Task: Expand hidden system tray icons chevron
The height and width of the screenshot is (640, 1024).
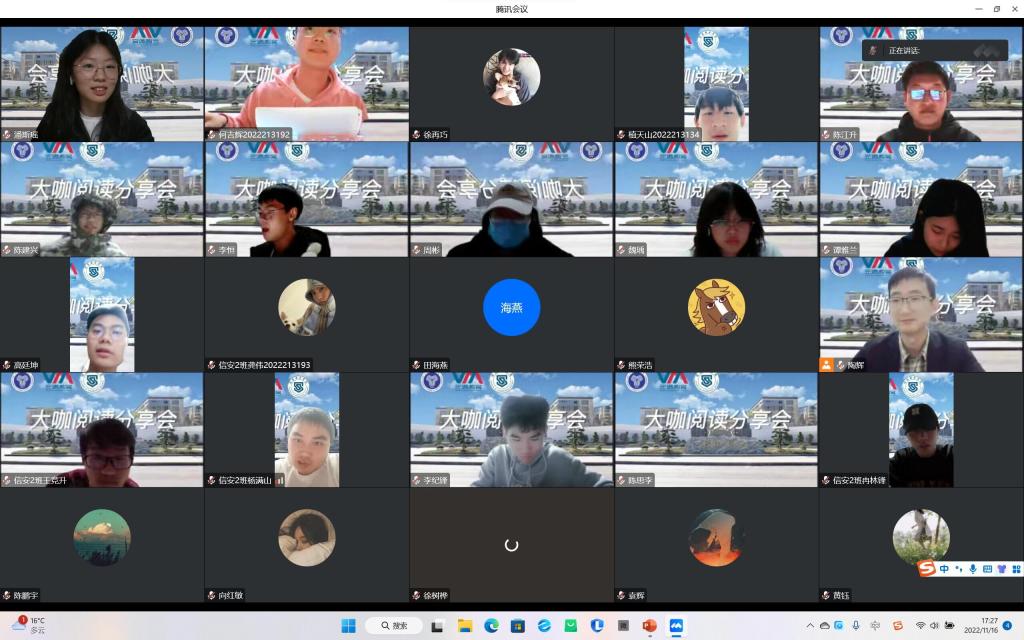Action: pyautogui.click(x=810, y=626)
